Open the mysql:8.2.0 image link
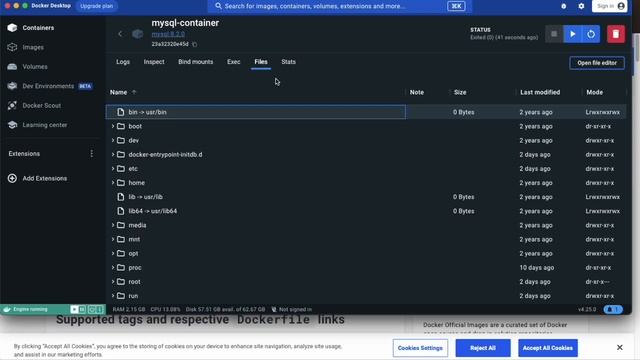Screen dimensions: 640x360 (168, 34)
